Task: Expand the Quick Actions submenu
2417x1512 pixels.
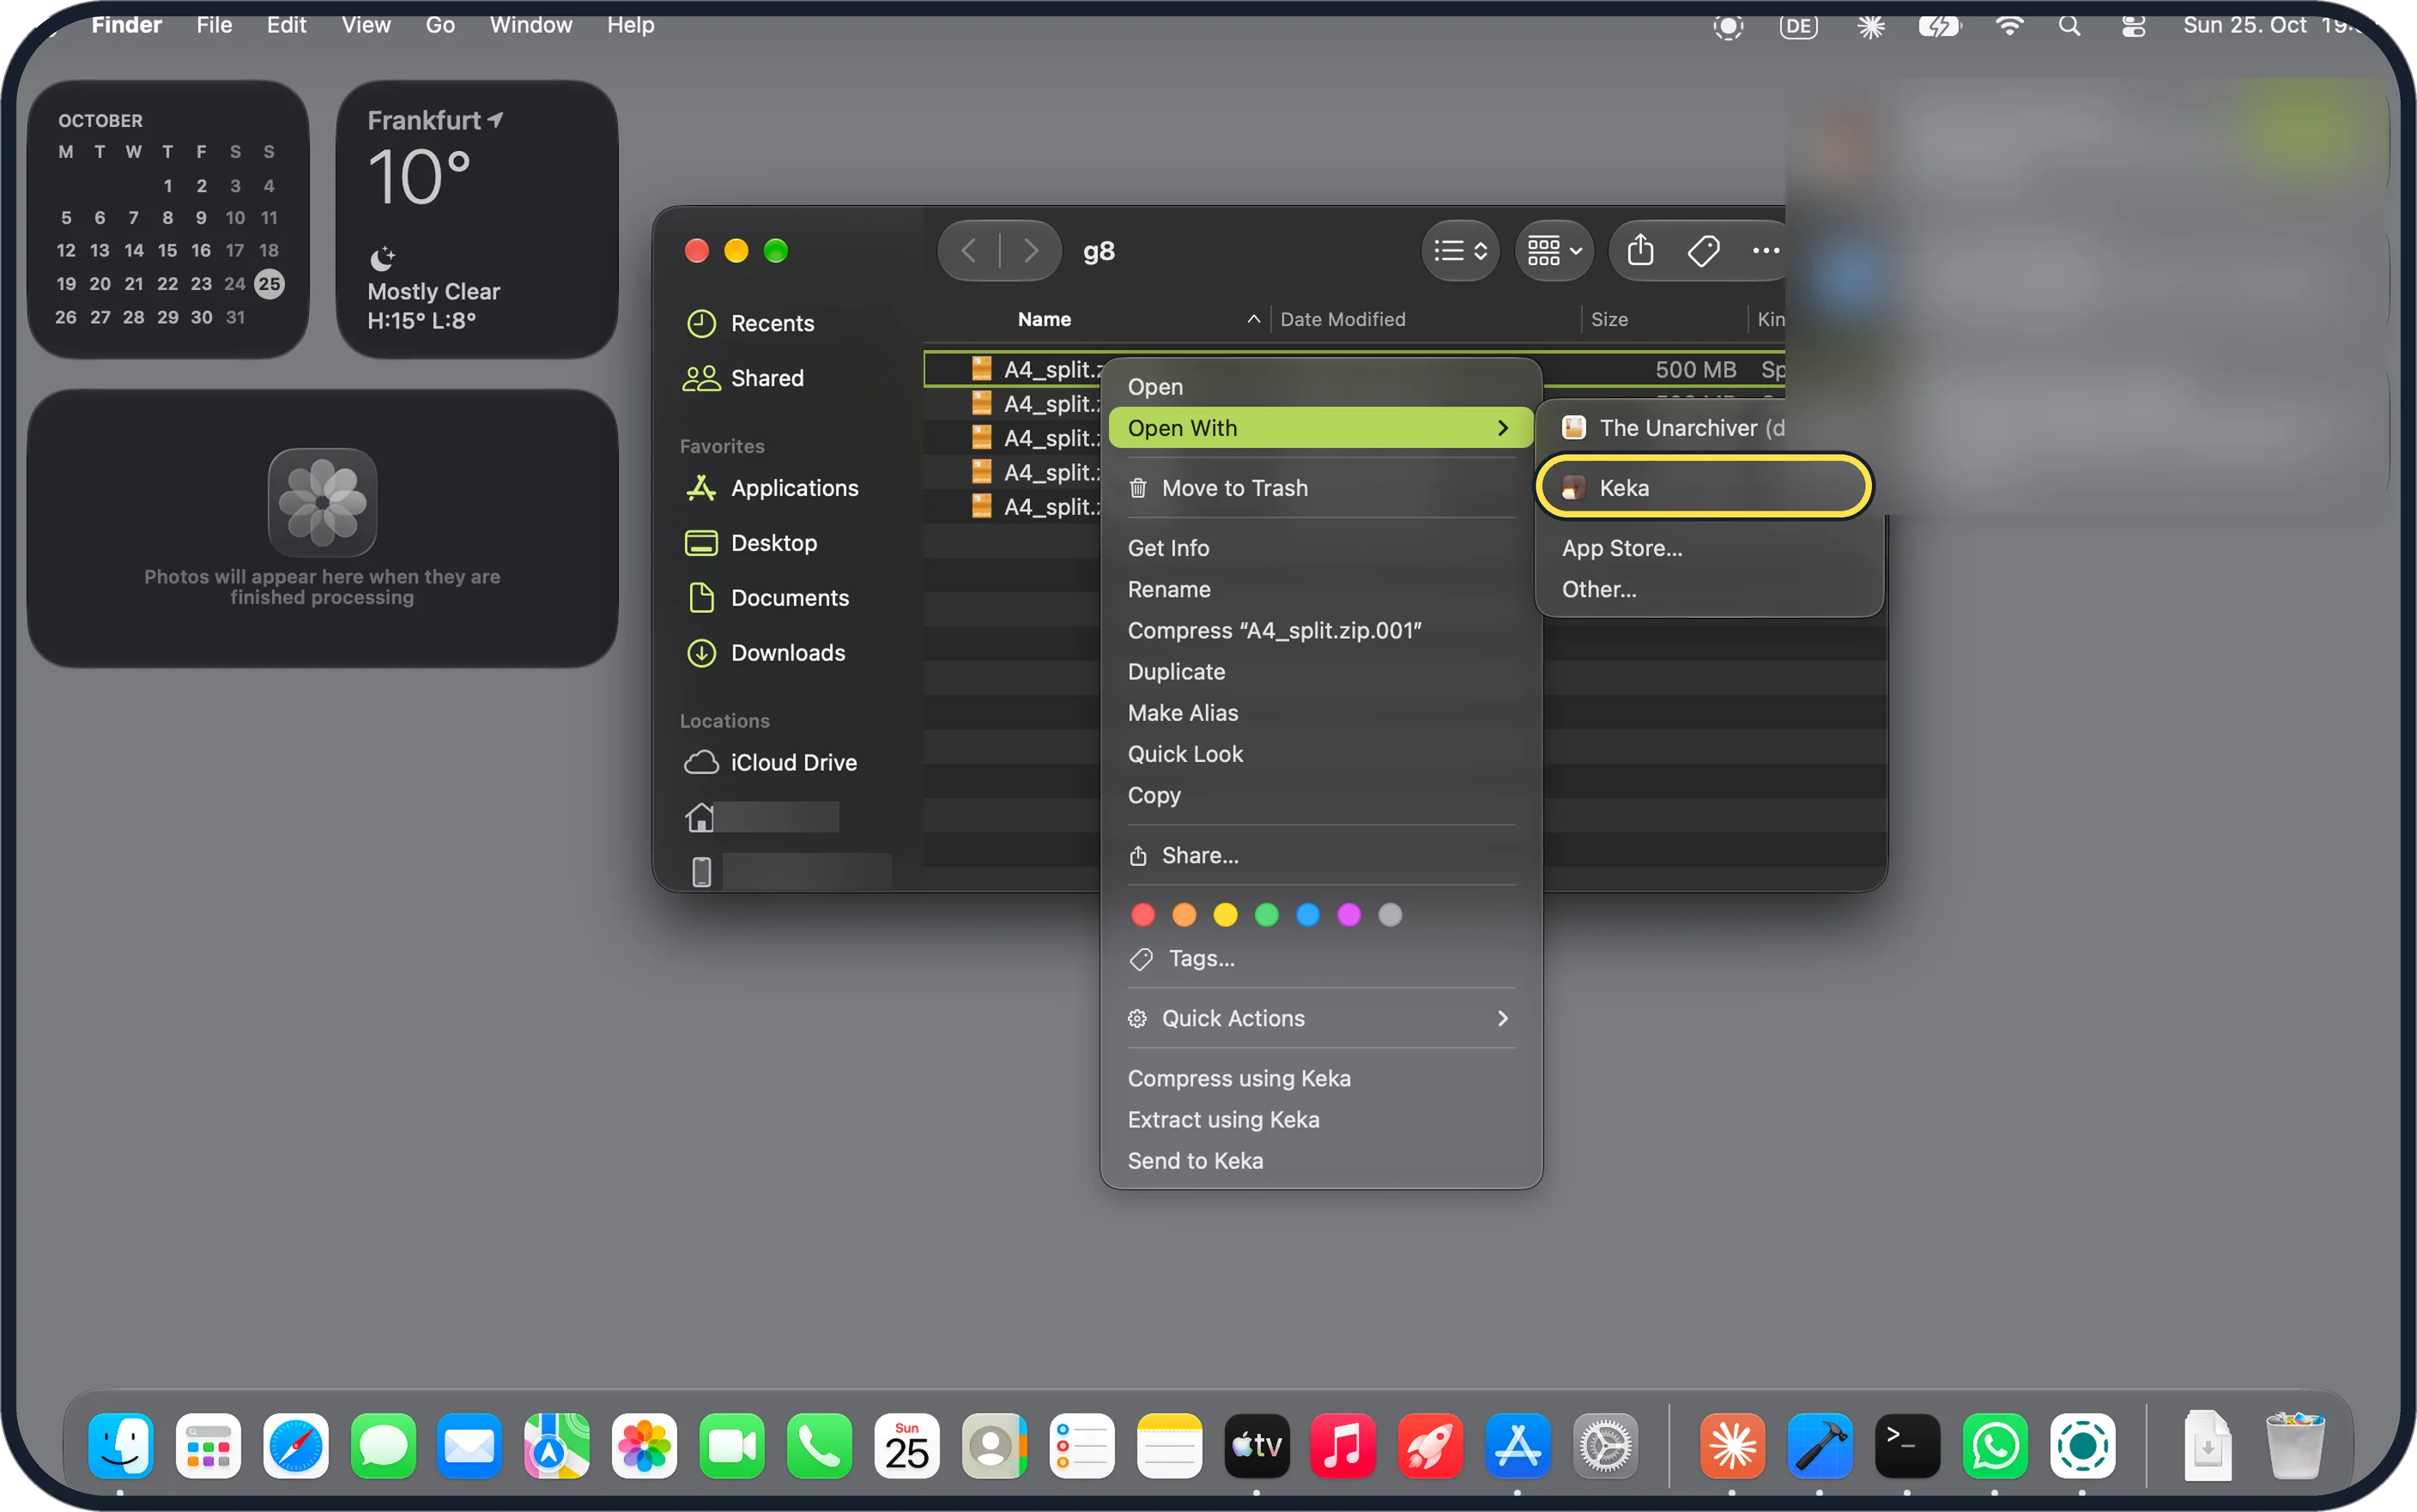Action: pos(1320,1018)
